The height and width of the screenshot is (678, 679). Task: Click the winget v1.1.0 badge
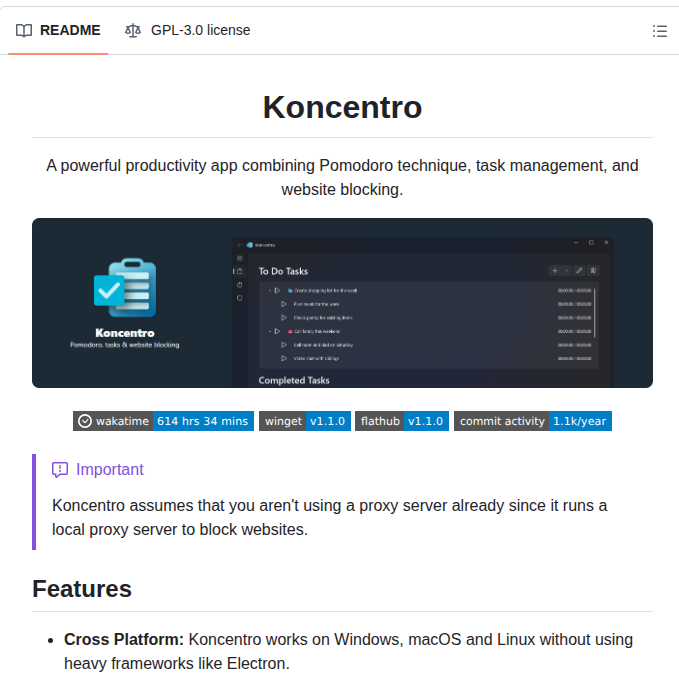[x=304, y=421]
